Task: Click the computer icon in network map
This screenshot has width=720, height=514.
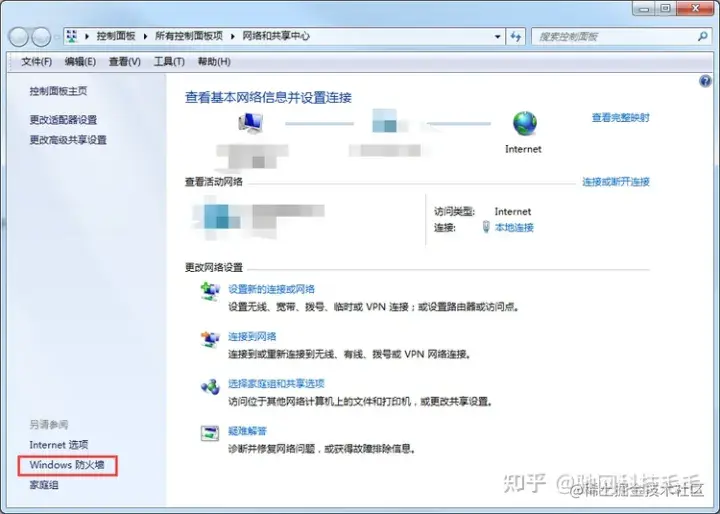Action: [250, 123]
